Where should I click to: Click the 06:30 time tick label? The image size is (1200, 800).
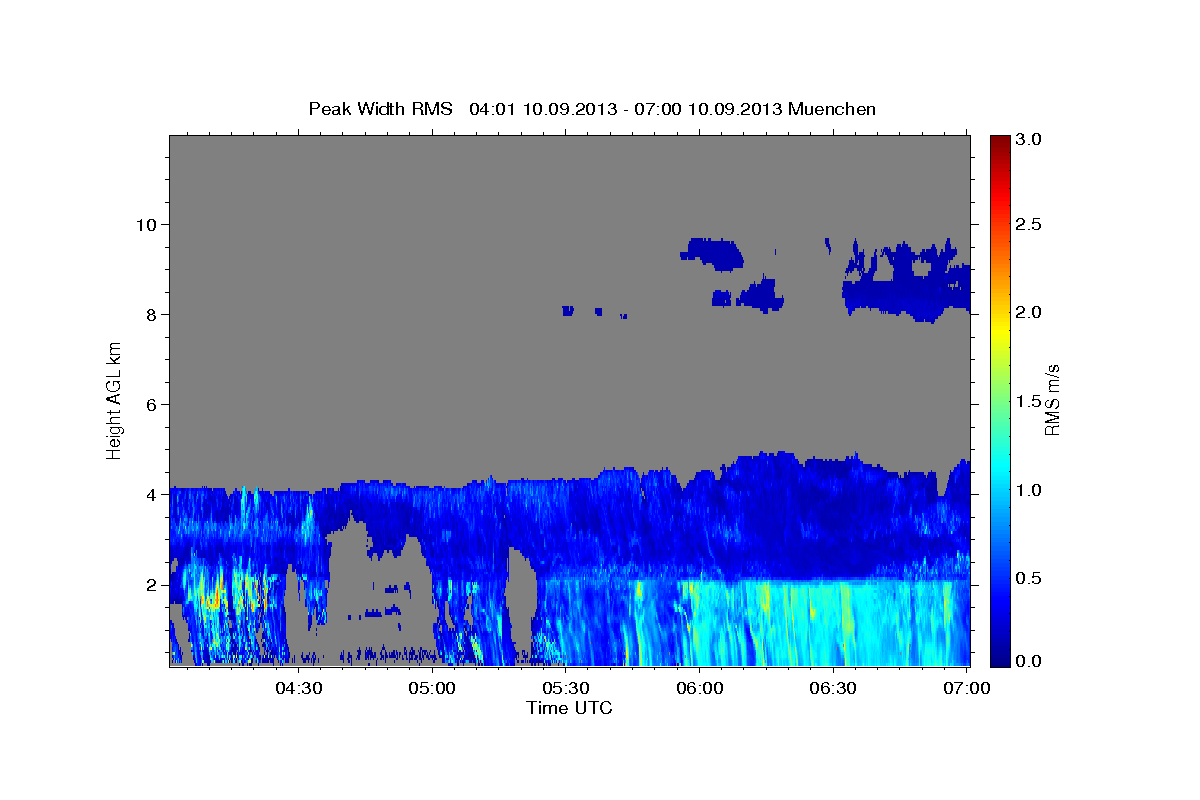pyautogui.click(x=833, y=688)
